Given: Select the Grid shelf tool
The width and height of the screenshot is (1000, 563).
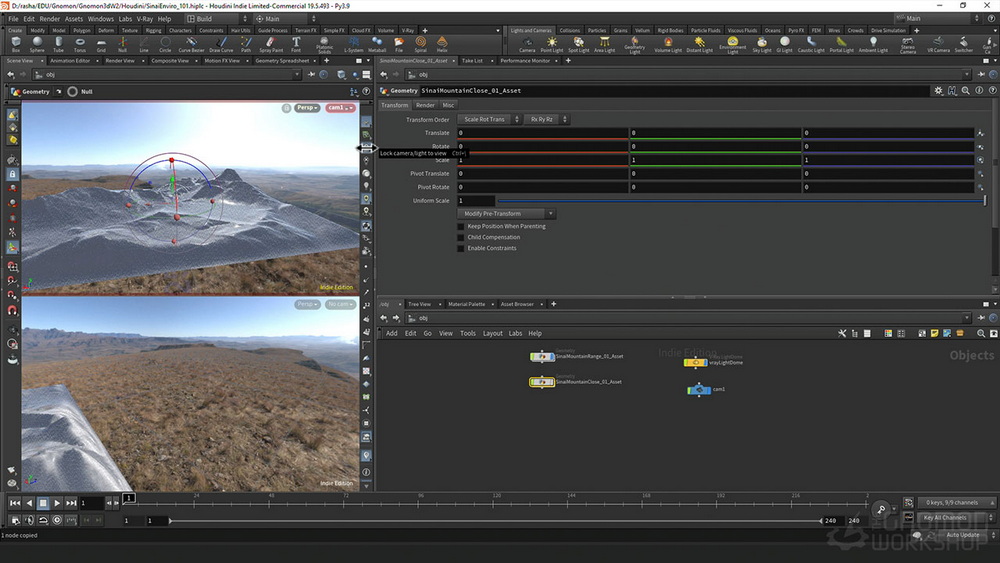Looking at the screenshot, I should click(101, 44).
